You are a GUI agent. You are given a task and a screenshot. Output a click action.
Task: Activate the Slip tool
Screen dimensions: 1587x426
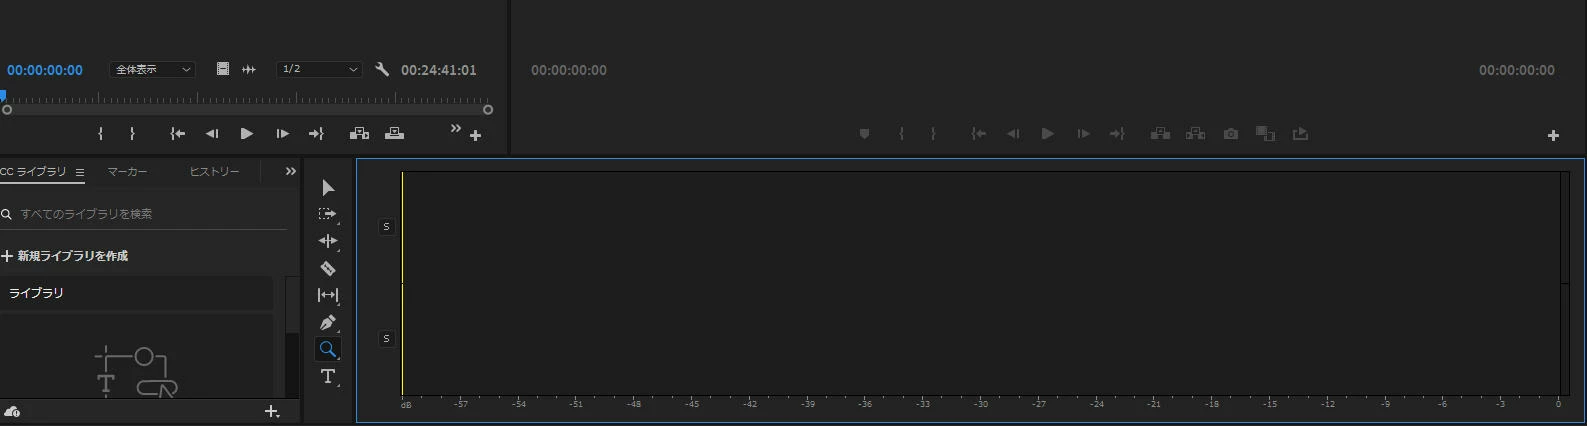(328, 295)
